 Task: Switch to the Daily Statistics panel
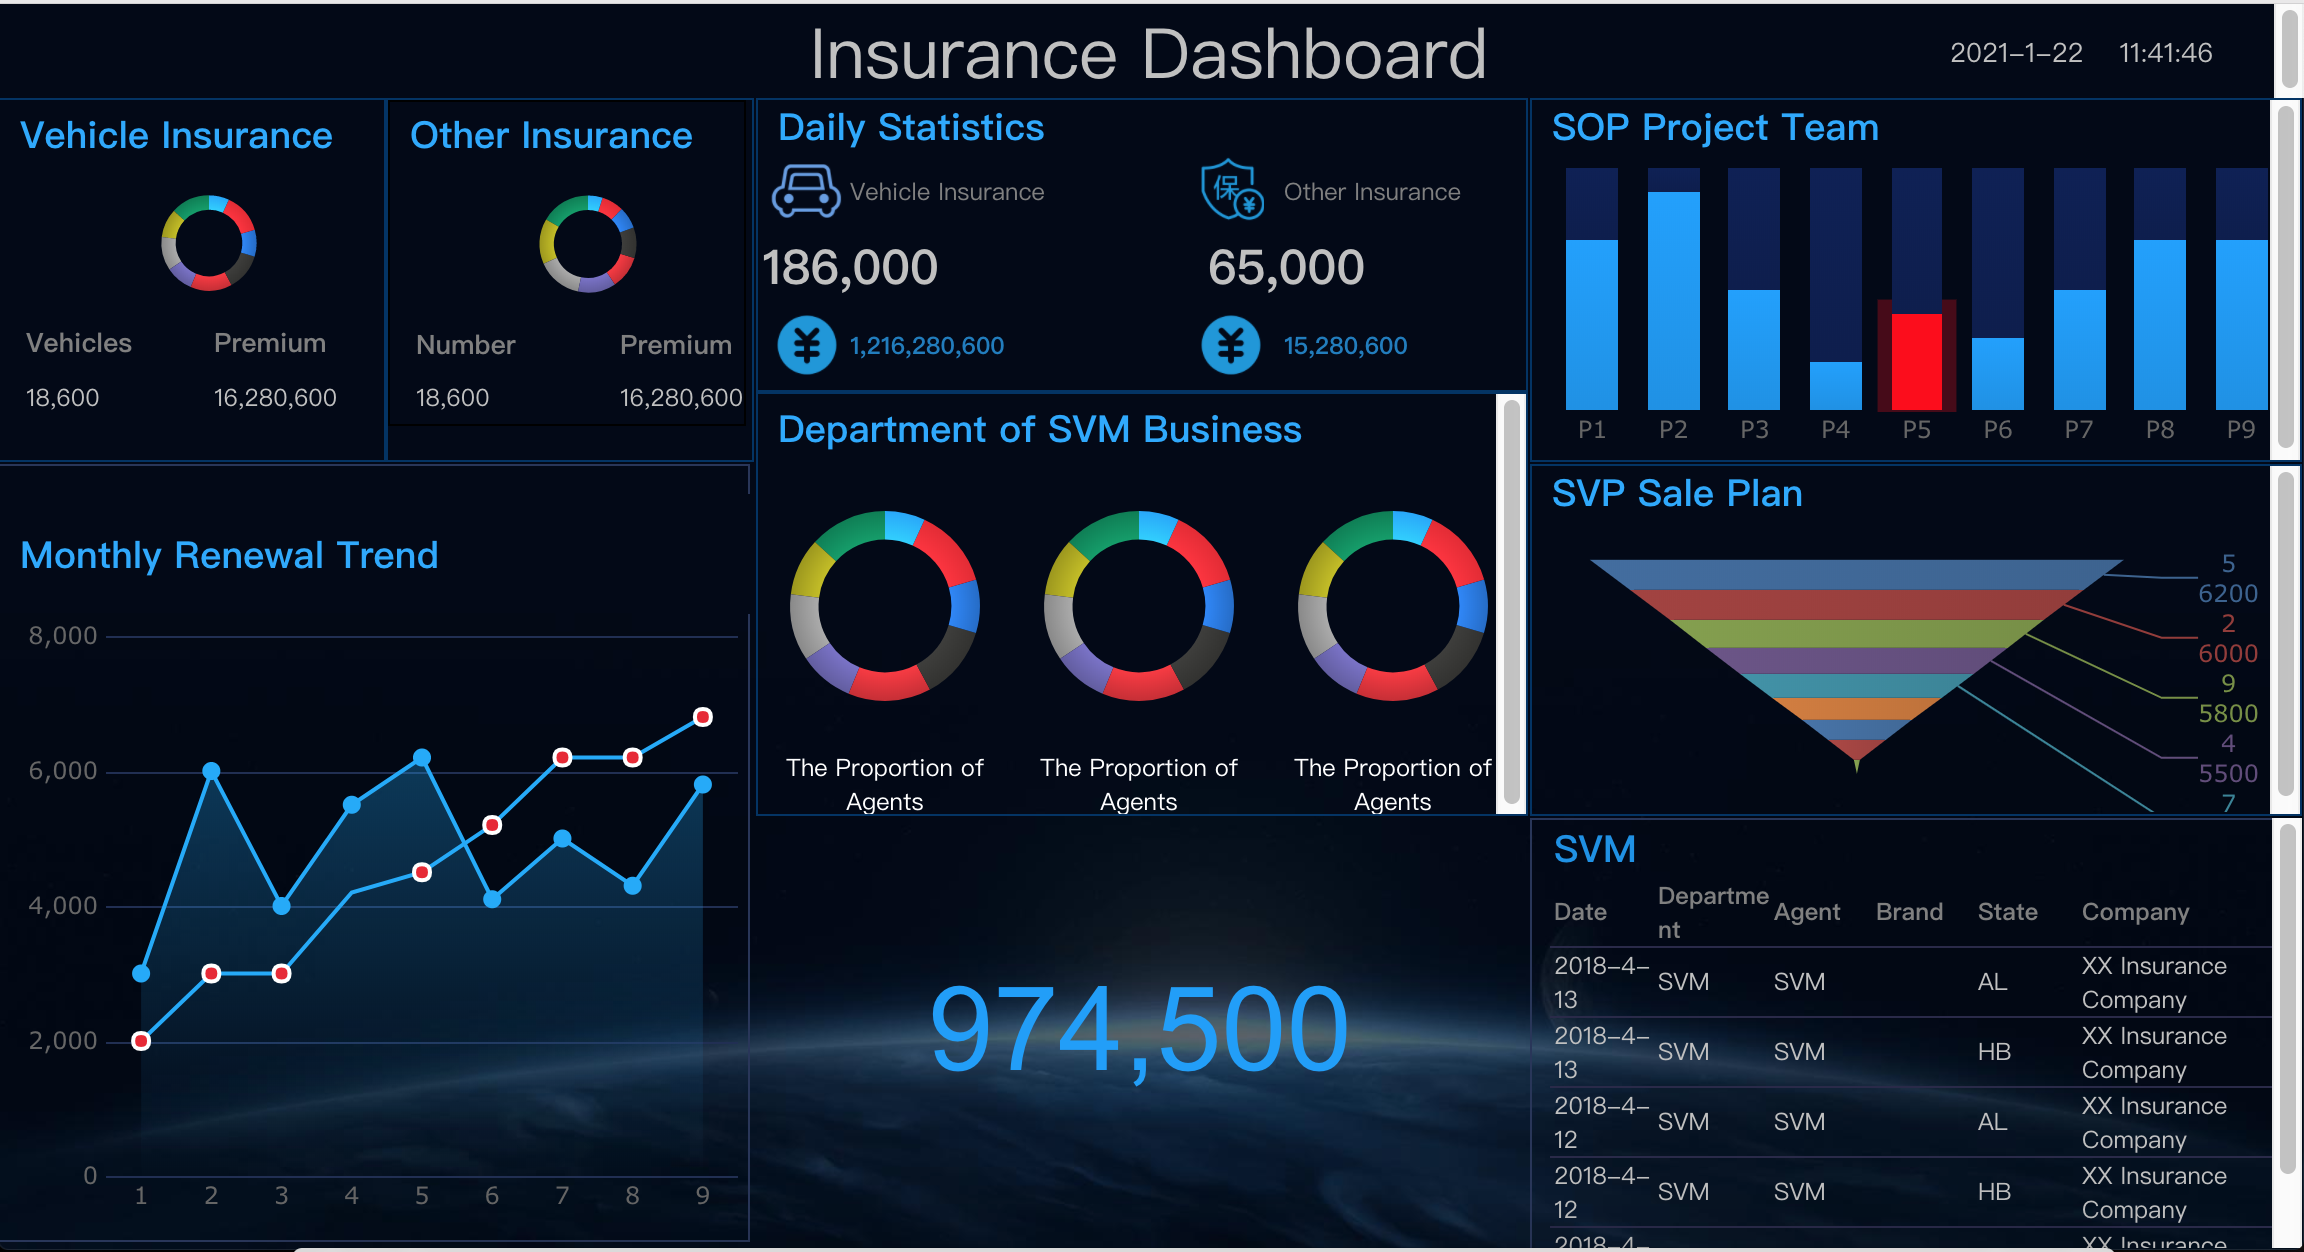click(x=910, y=127)
